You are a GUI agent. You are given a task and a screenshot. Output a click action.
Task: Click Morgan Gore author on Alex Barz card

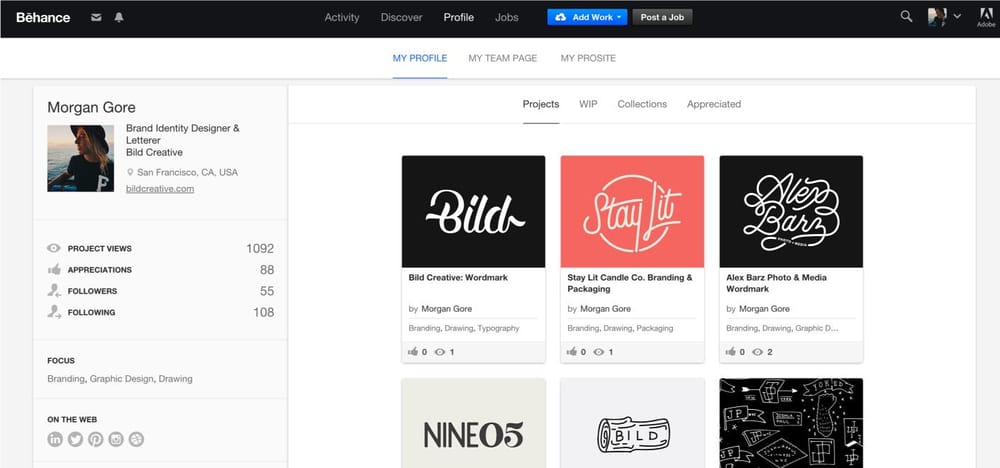(x=764, y=309)
